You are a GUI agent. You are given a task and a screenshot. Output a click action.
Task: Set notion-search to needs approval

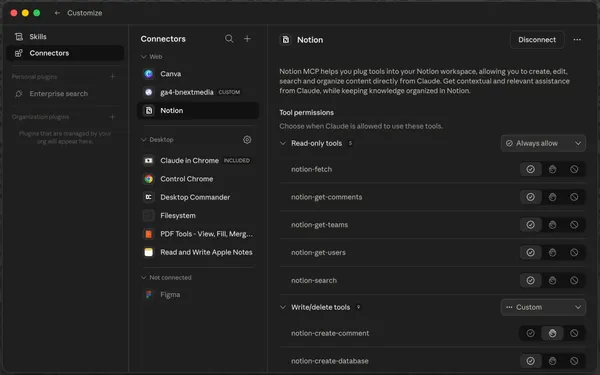coord(552,280)
